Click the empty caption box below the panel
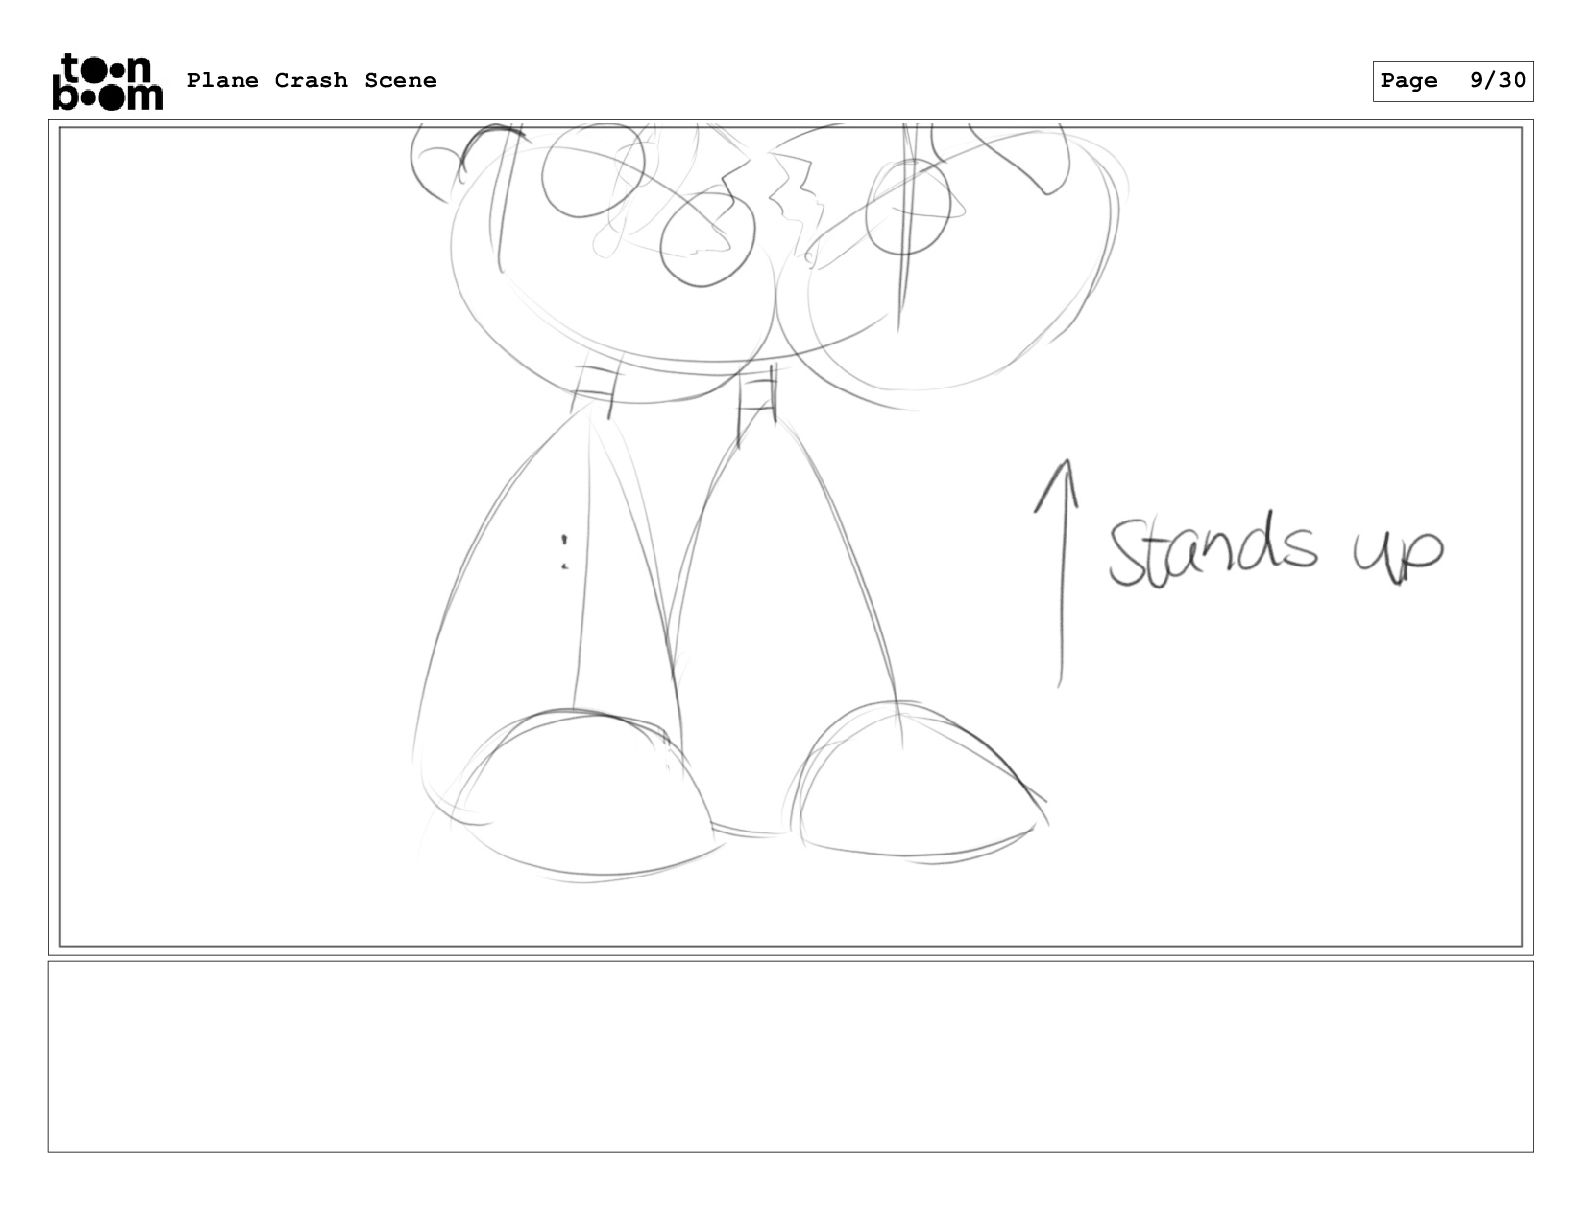The image size is (1584, 1224). click(x=790, y=1057)
